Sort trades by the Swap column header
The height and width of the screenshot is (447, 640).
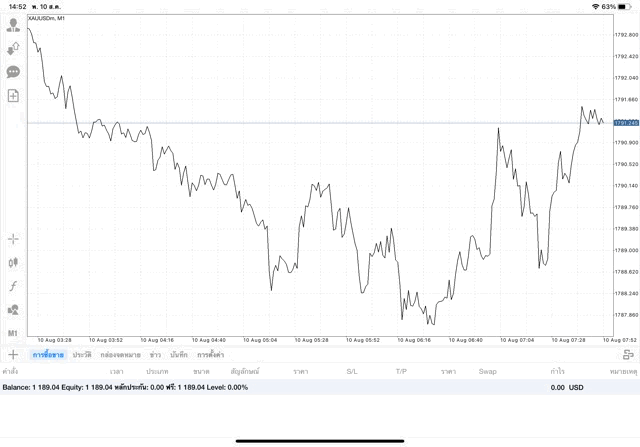click(487, 372)
